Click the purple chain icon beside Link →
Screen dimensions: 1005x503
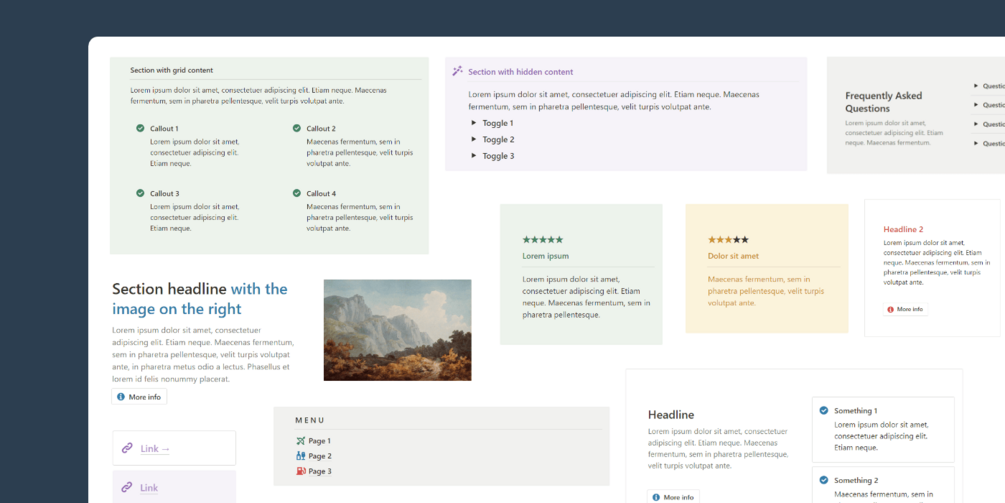[x=127, y=448]
